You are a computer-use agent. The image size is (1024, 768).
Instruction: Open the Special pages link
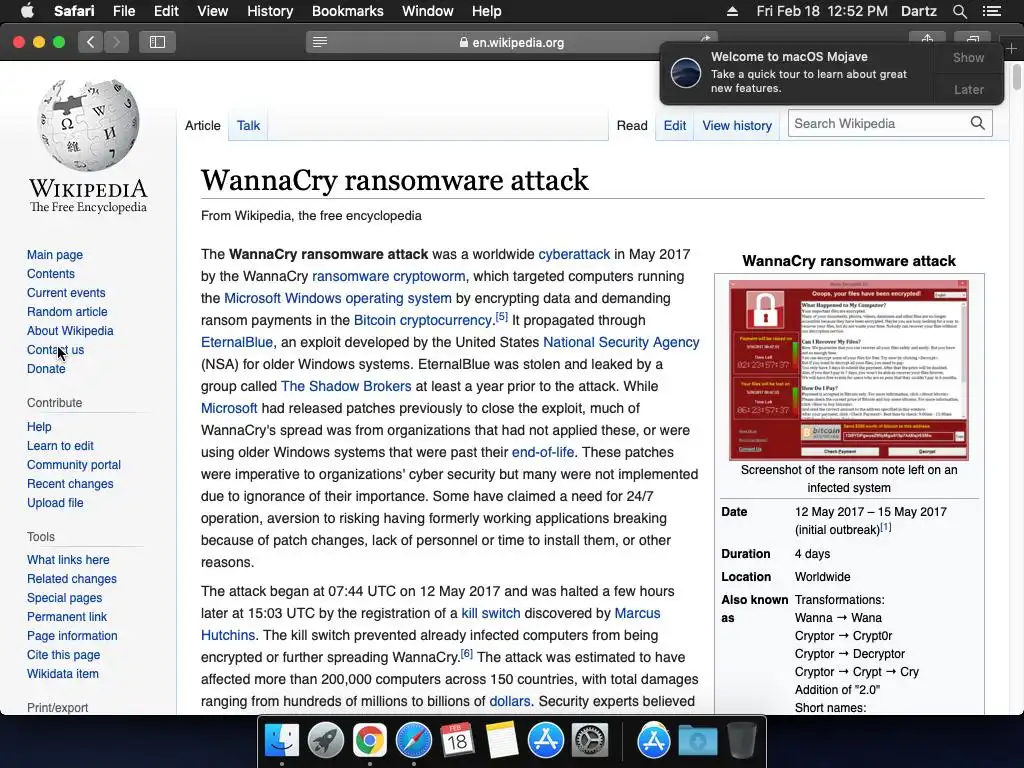point(64,598)
